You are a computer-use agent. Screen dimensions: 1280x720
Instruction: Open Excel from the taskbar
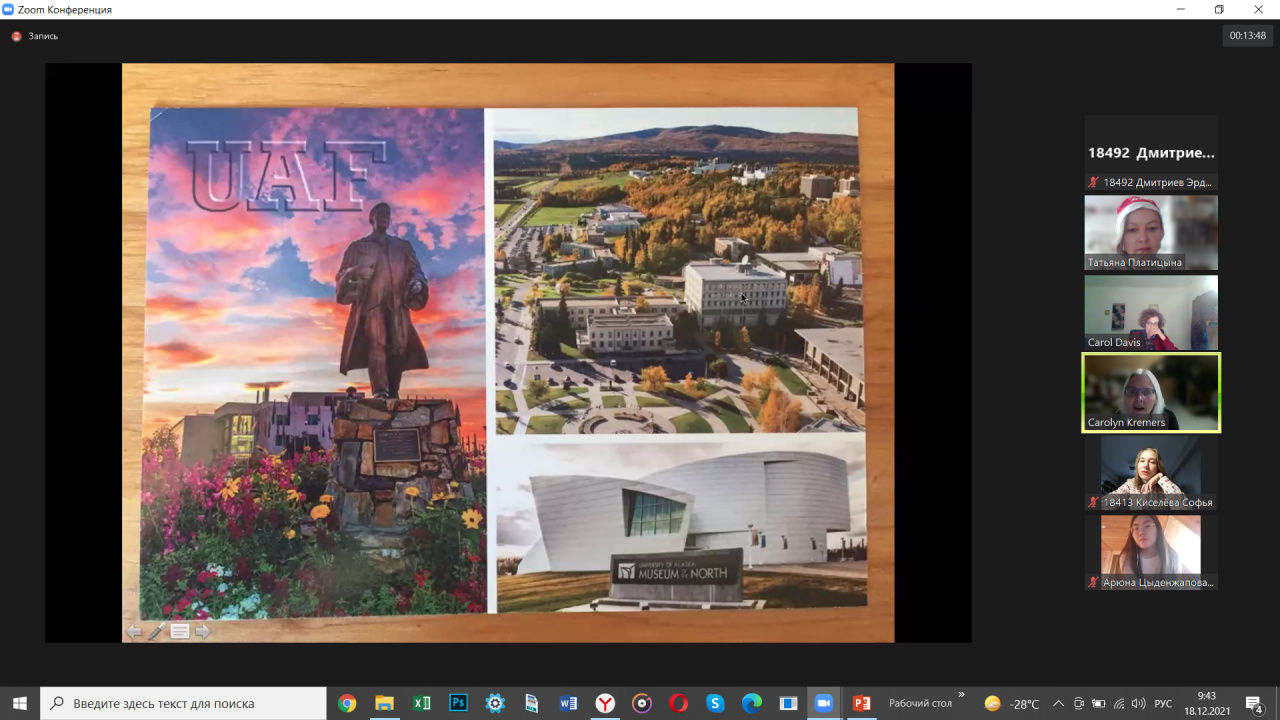(x=422, y=703)
